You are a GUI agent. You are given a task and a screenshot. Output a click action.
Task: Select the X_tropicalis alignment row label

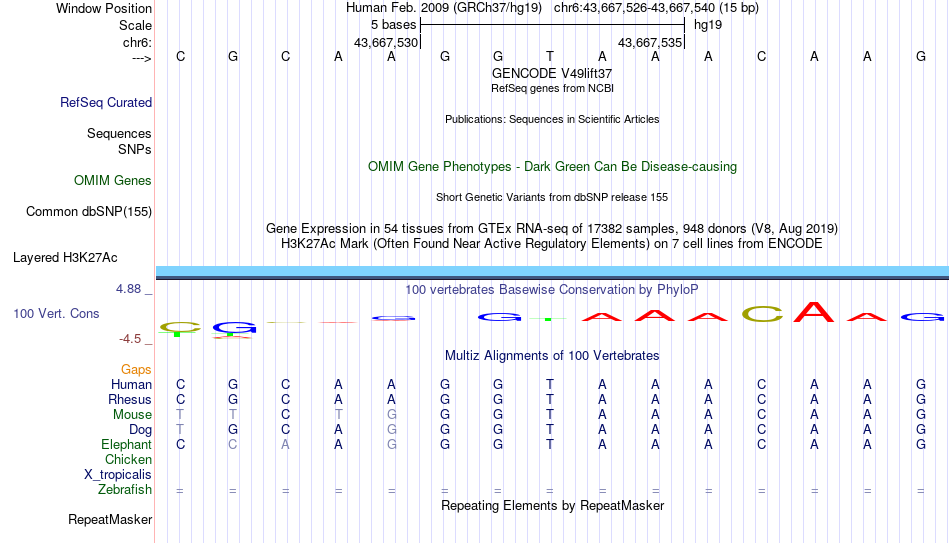(118, 475)
